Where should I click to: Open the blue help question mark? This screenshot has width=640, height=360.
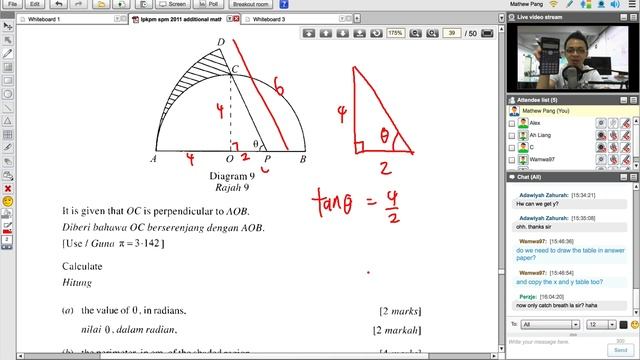(x=284, y=4)
